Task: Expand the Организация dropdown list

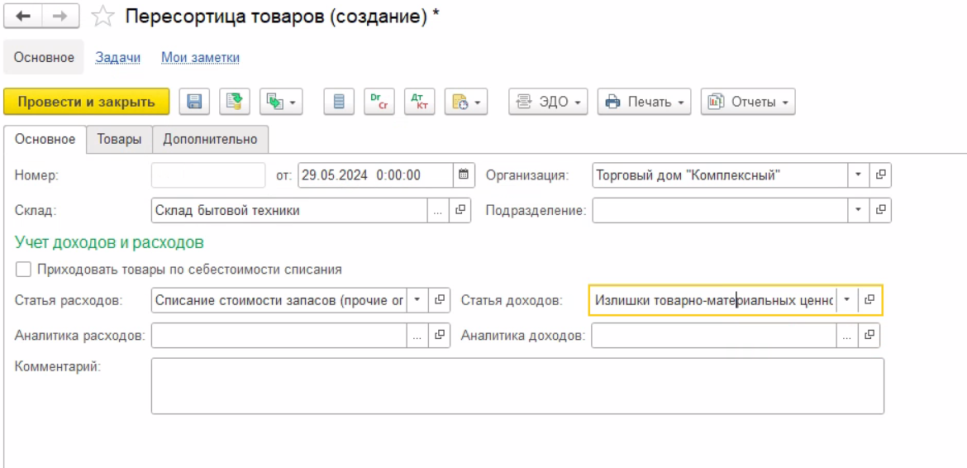Action: click(858, 175)
